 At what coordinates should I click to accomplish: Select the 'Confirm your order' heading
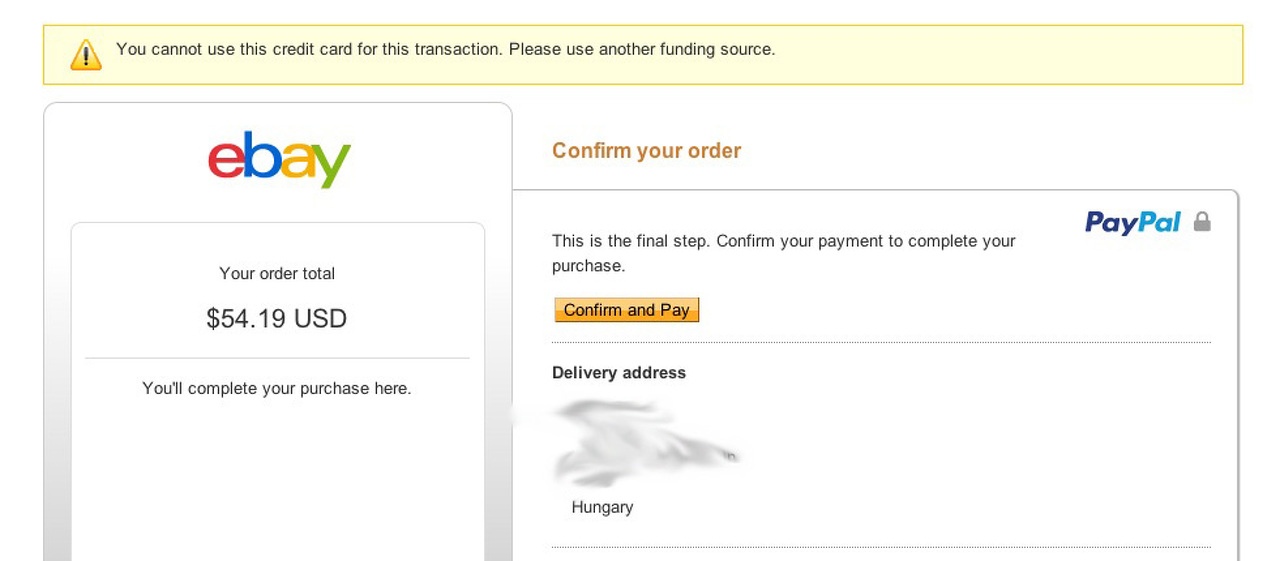click(646, 151)
